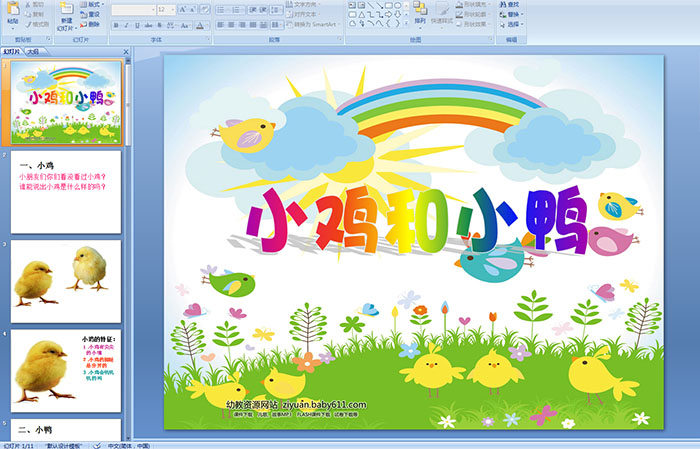The height and width of the screenshot is (449, 700).
Task: Open the font size dropdown showing 12
Action: pos(167,10)
